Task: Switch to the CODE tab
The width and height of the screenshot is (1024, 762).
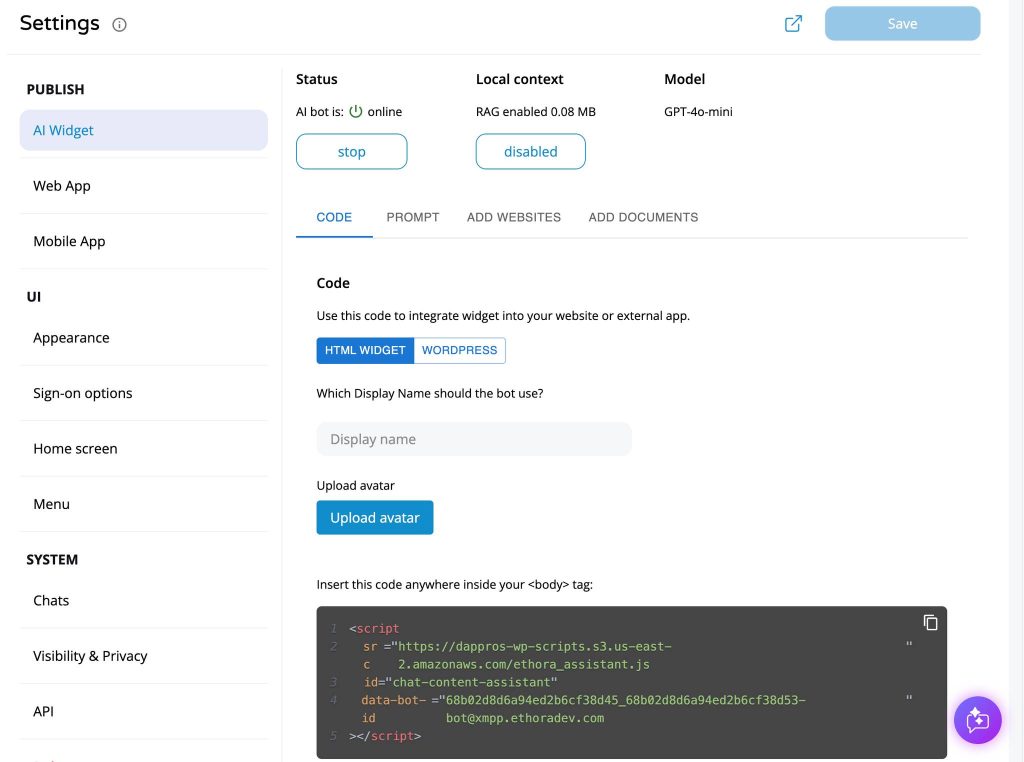Action: (x=334, y=217)
